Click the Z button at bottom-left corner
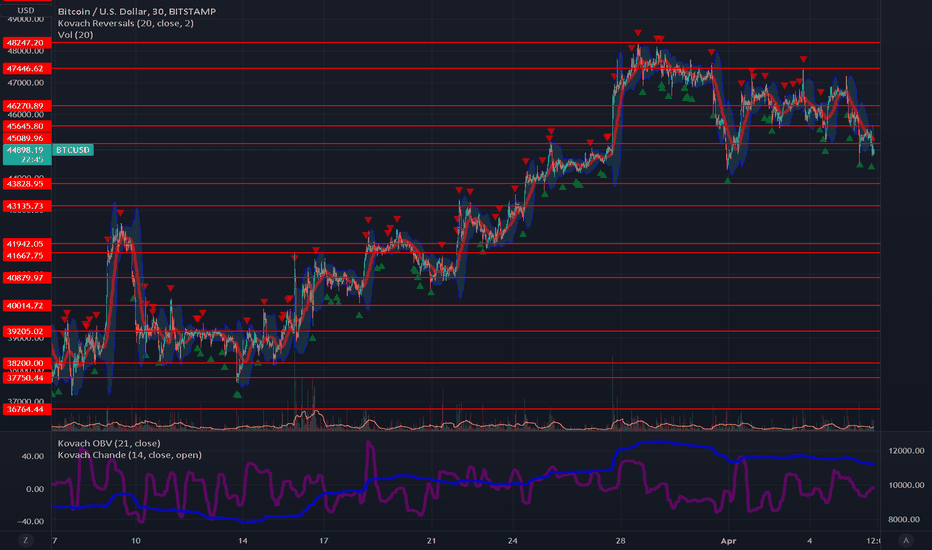Viewport: 932px width, 550px height. [25, 540]
